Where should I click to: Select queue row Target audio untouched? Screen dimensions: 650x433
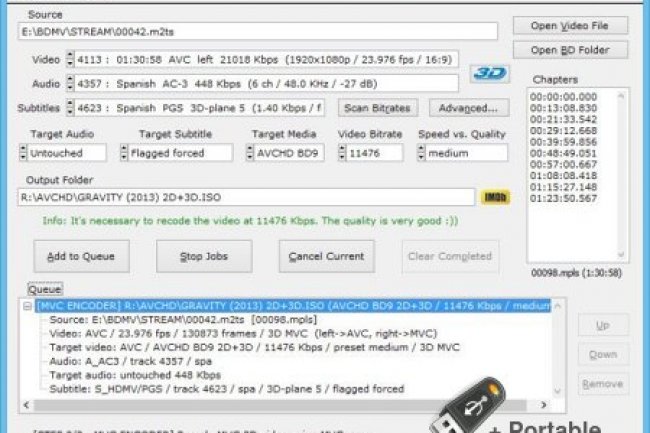135,375
